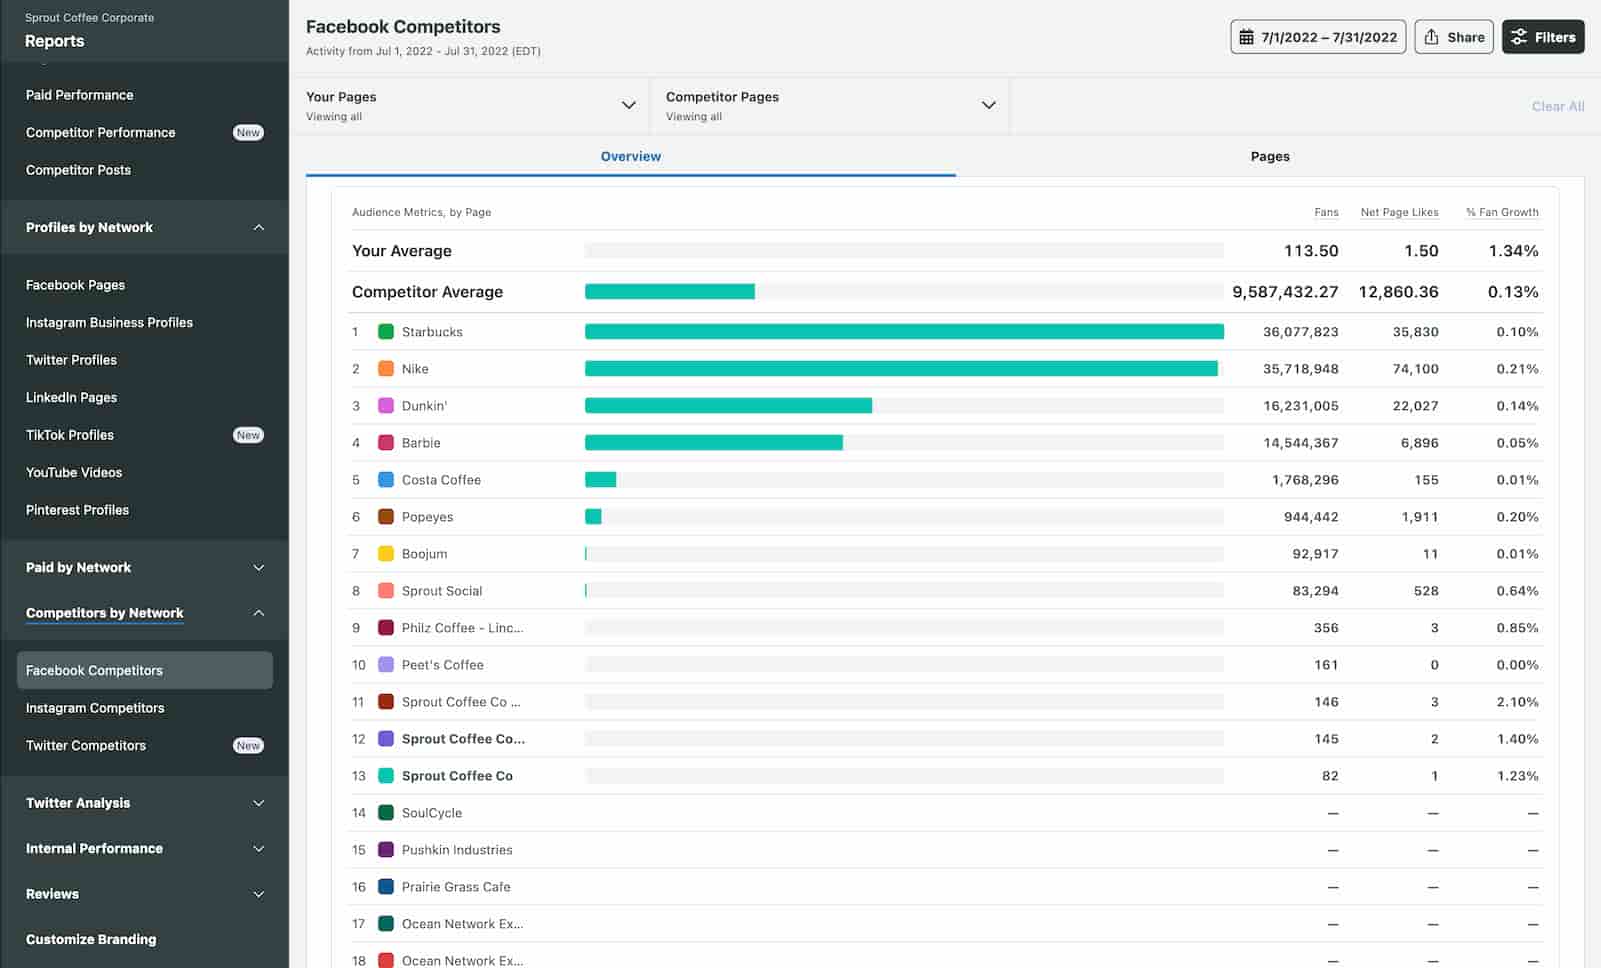Select the Overview tab
This screenshot has width=1601, height=968.
pyautogui.click(x=630, y=157)
